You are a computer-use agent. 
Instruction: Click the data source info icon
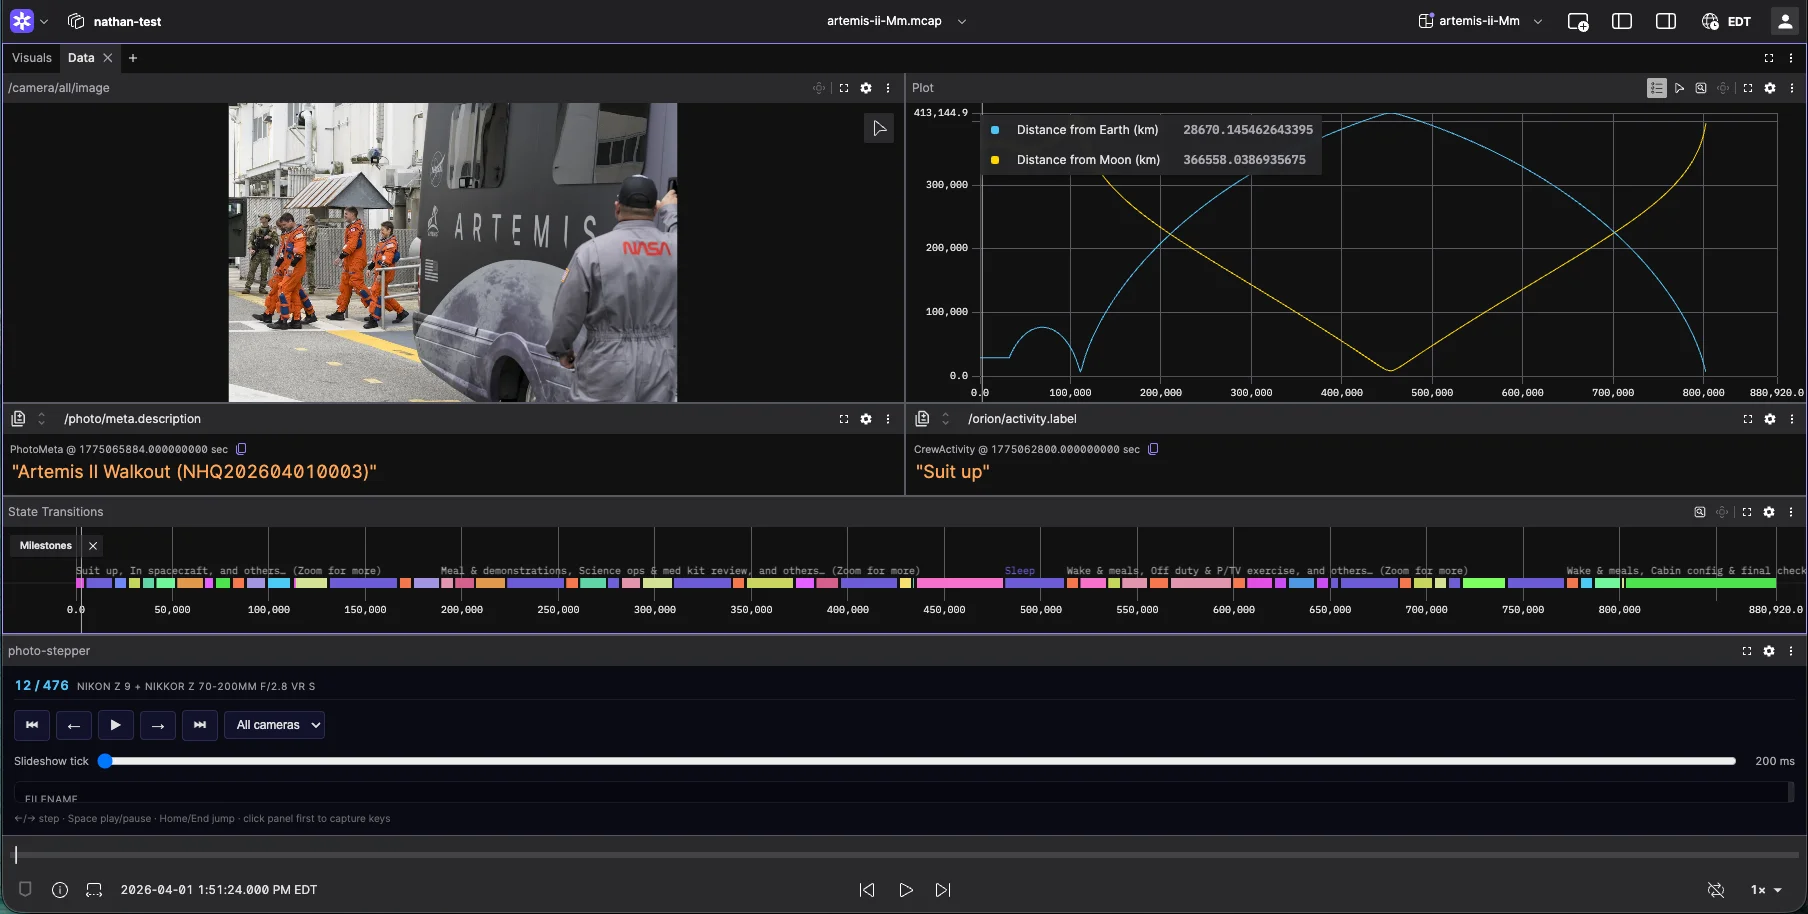pyautogui.click(x=60, y=890)
